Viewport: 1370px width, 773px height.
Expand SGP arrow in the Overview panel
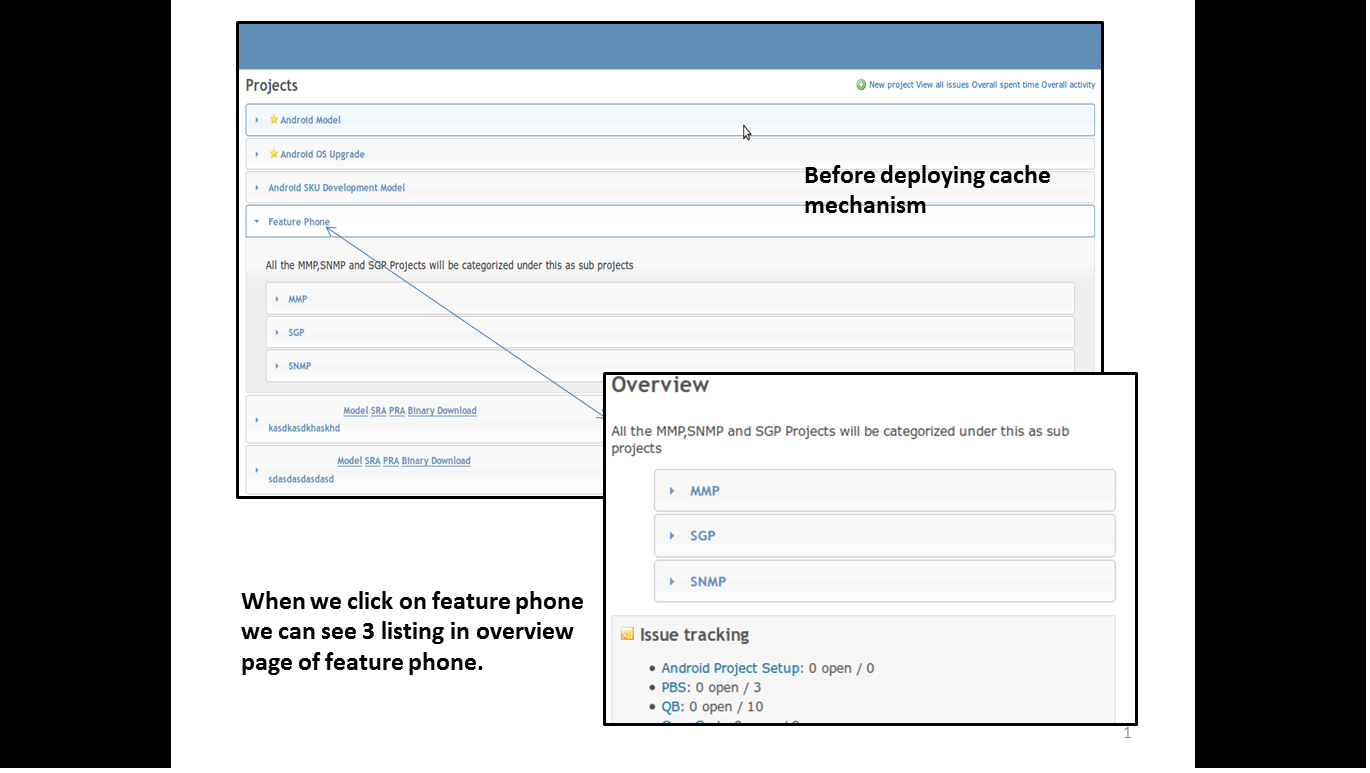pos(672,536)
